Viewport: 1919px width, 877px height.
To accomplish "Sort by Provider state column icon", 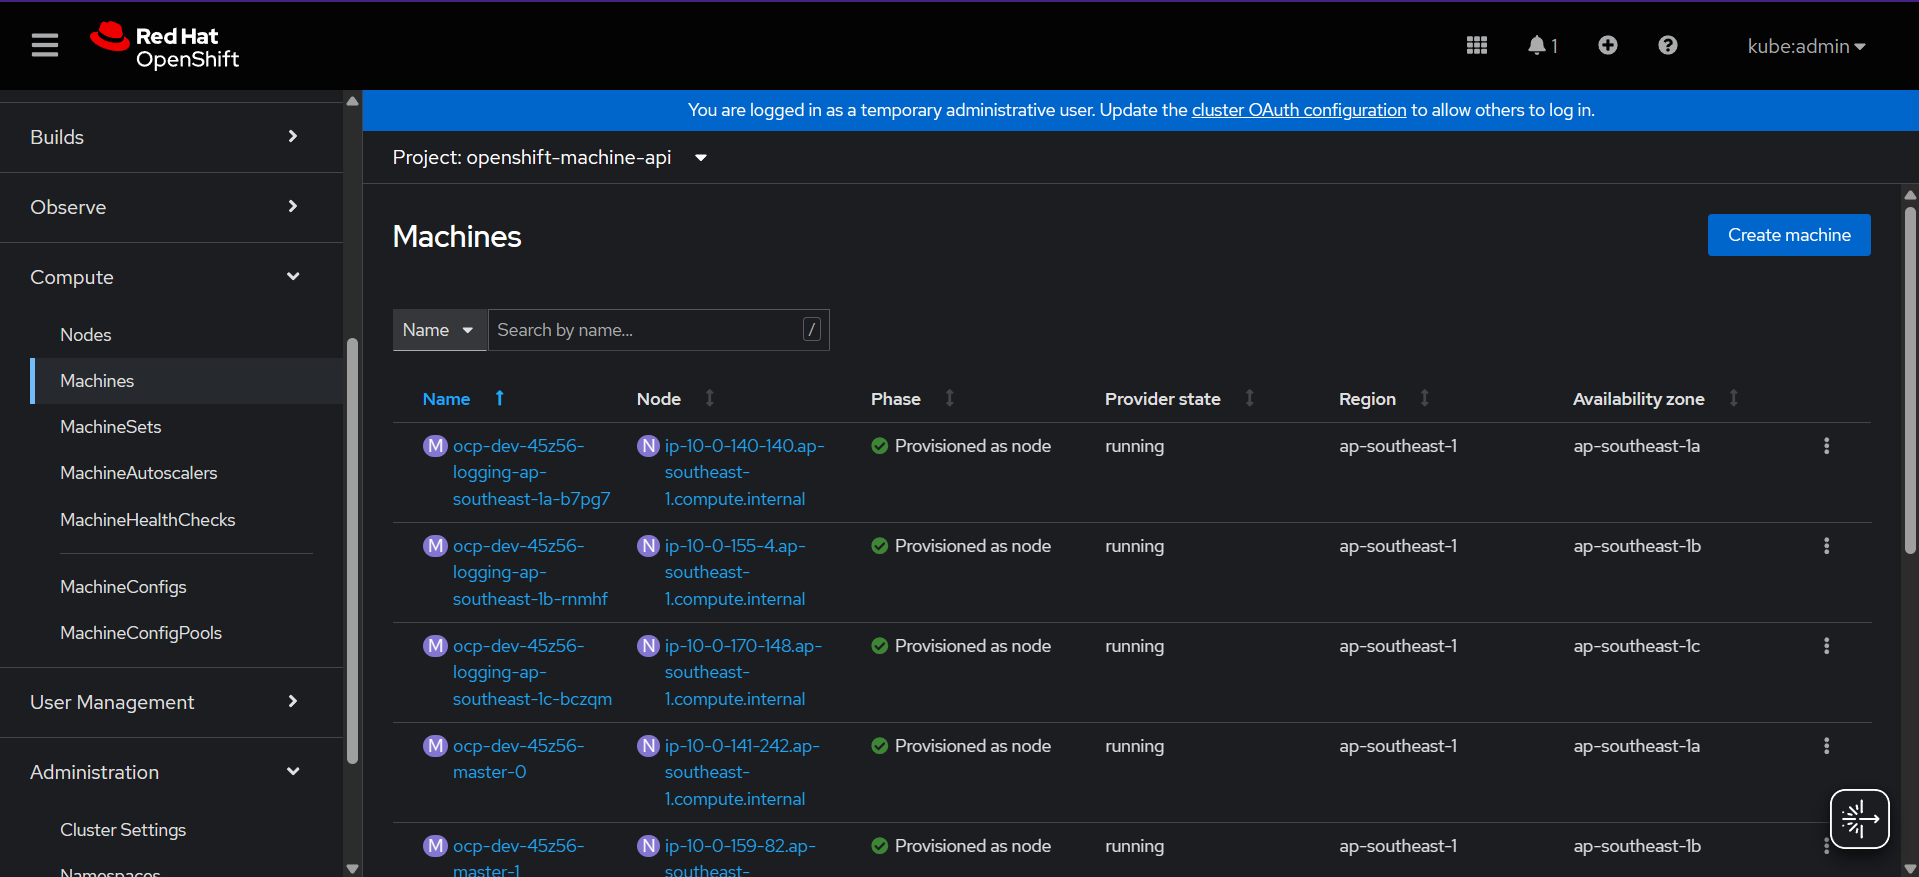I will tap(1250, 398).
